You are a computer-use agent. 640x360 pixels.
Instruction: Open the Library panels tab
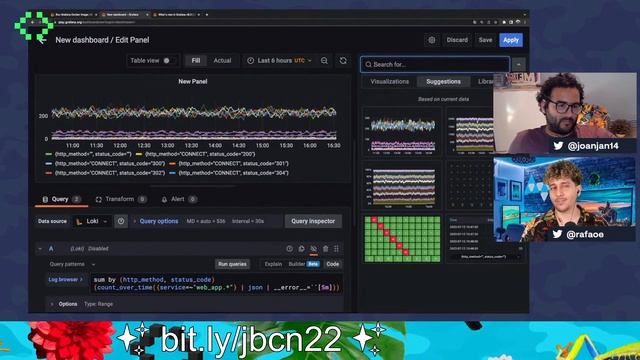coord(485,82)
